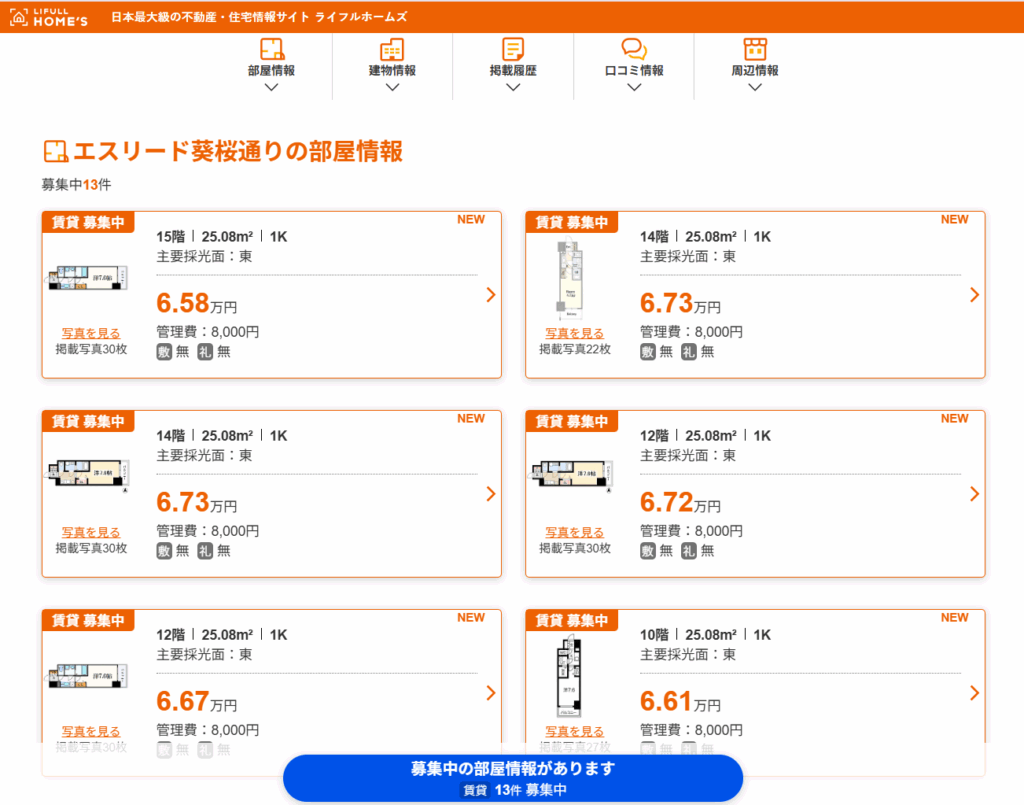Open floor plan thumbnail of 6.72万円 listing
1024x805 pixels.
571,475
